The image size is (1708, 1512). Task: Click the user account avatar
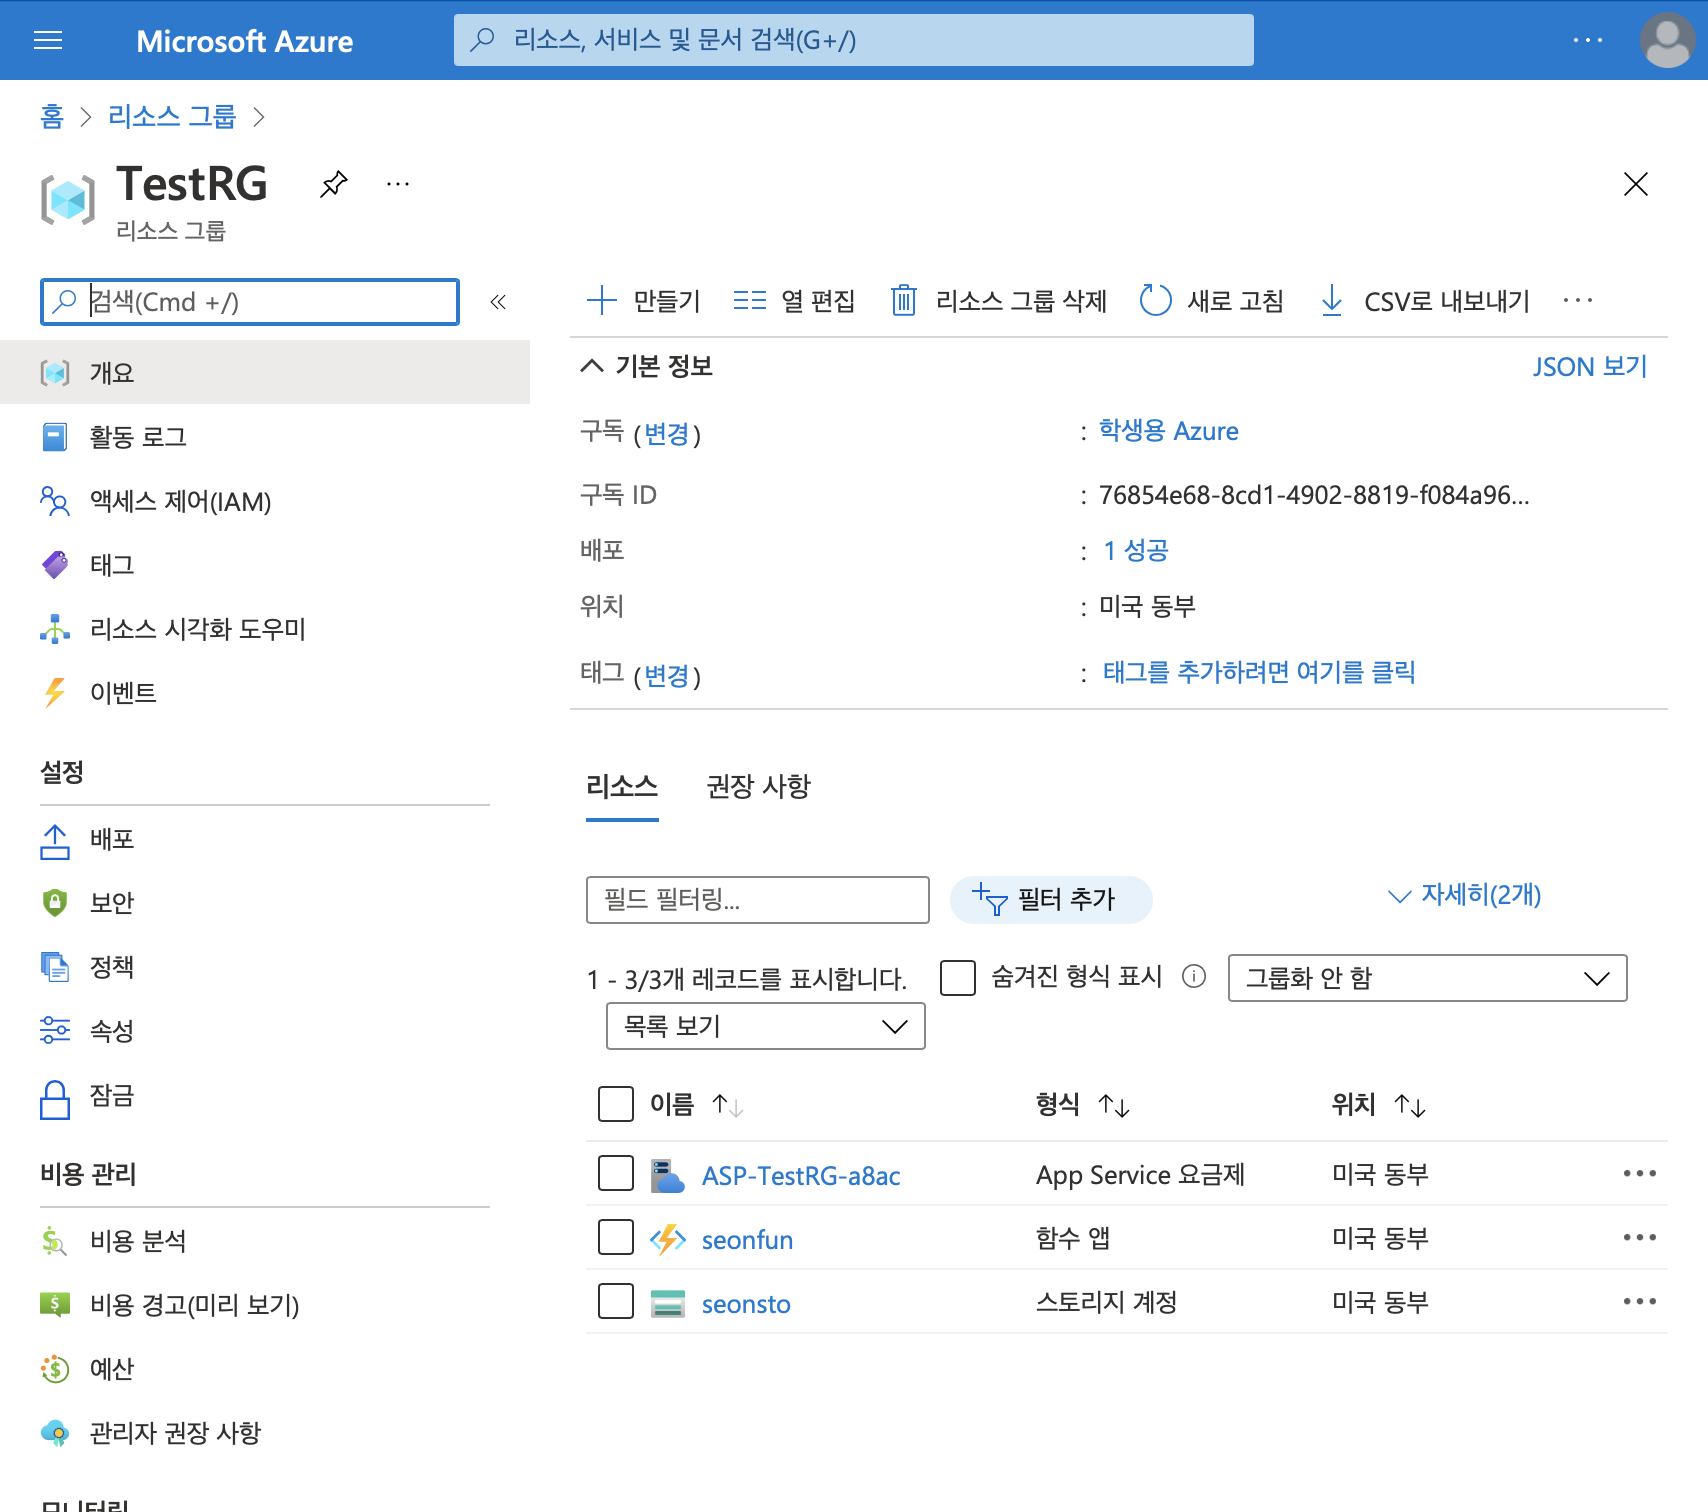coord(1667,40)
